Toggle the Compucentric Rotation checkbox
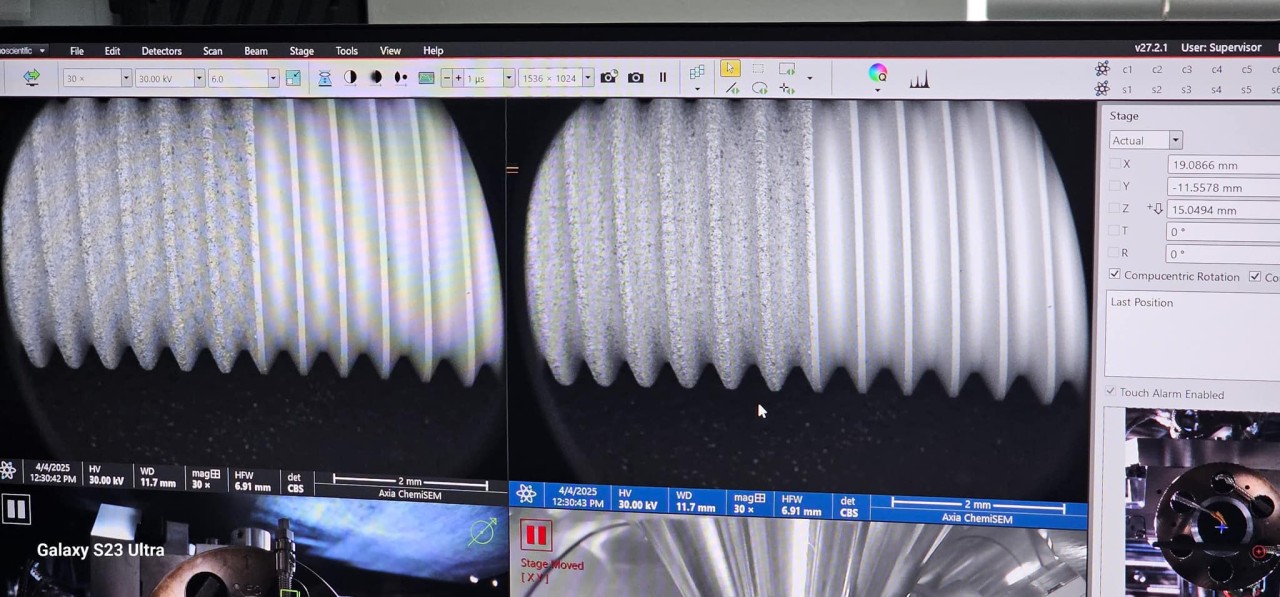The height and width of the screenshot is (597, 1280). (x=1114, y=275)
